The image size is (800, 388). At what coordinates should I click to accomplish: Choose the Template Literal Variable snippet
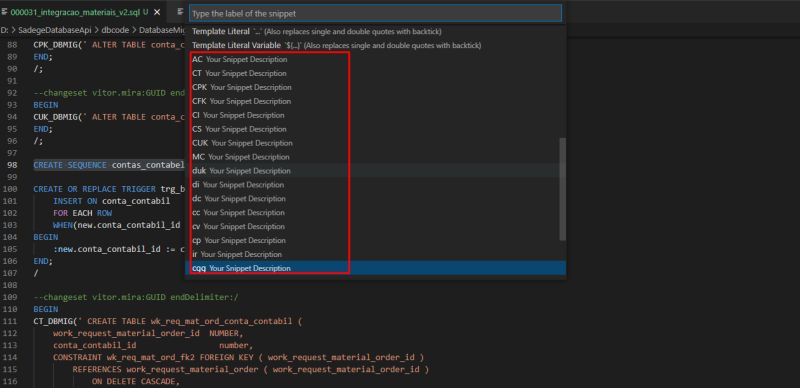point(376,45)
